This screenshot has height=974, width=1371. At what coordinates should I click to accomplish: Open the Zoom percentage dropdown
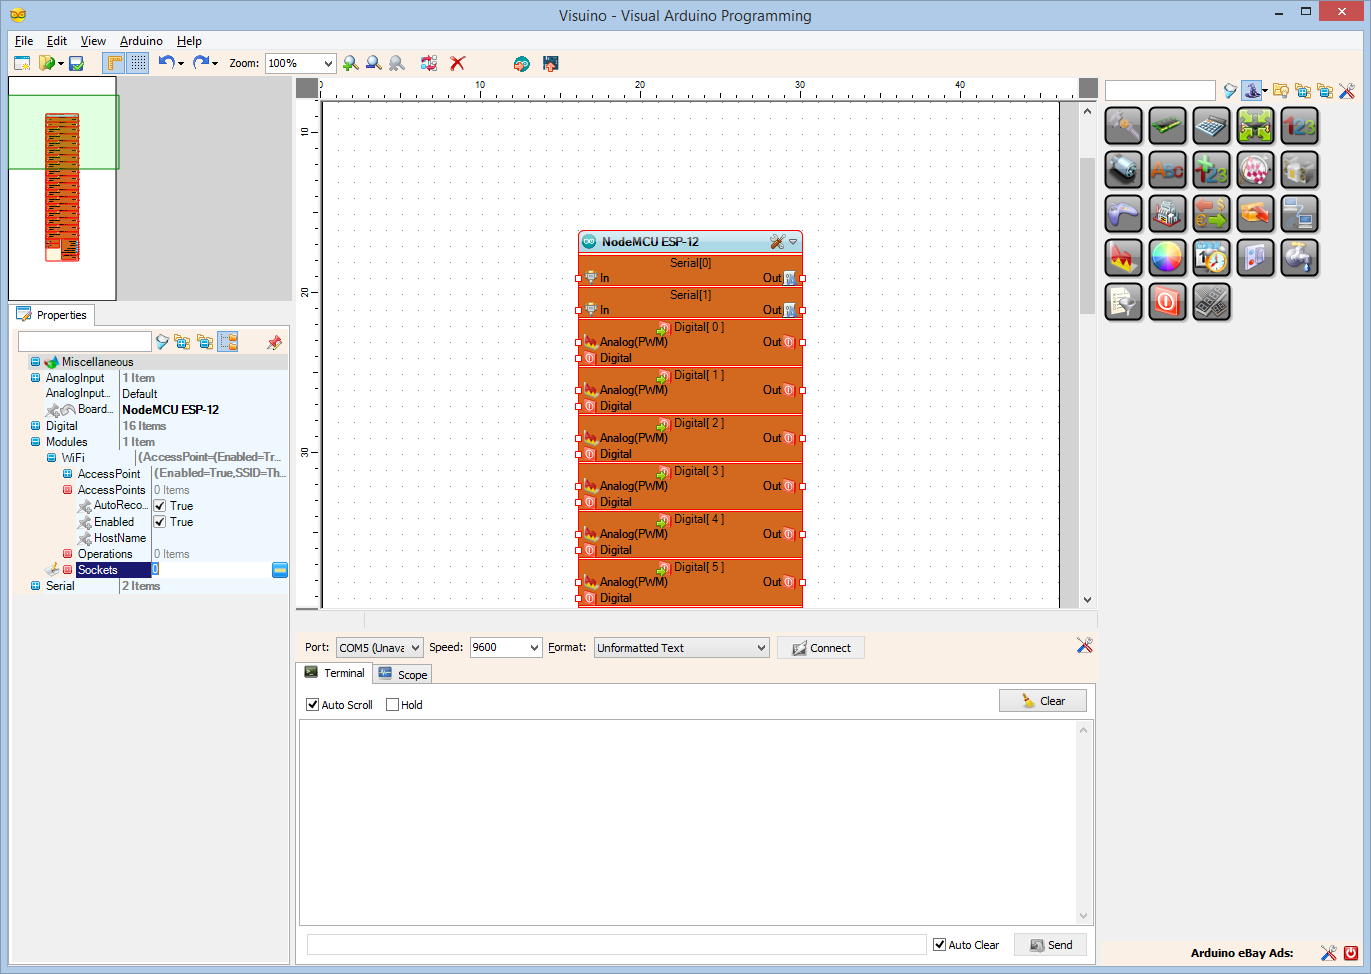coord(328,63)
